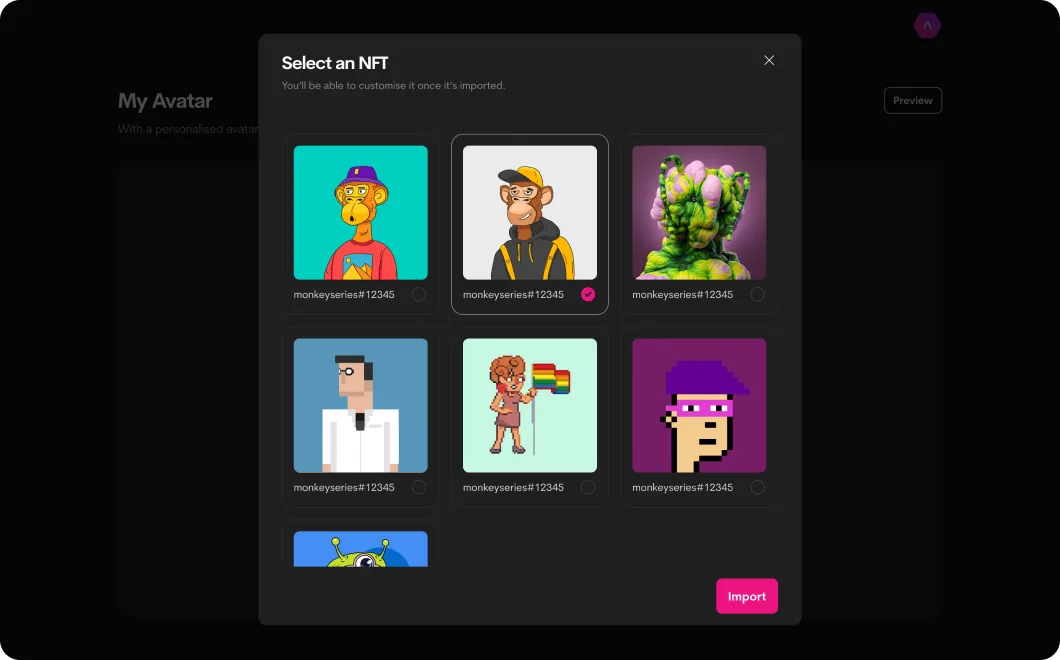Select the orange ape with purple bucket hat
1060x660 pixels.
[360, 212]
